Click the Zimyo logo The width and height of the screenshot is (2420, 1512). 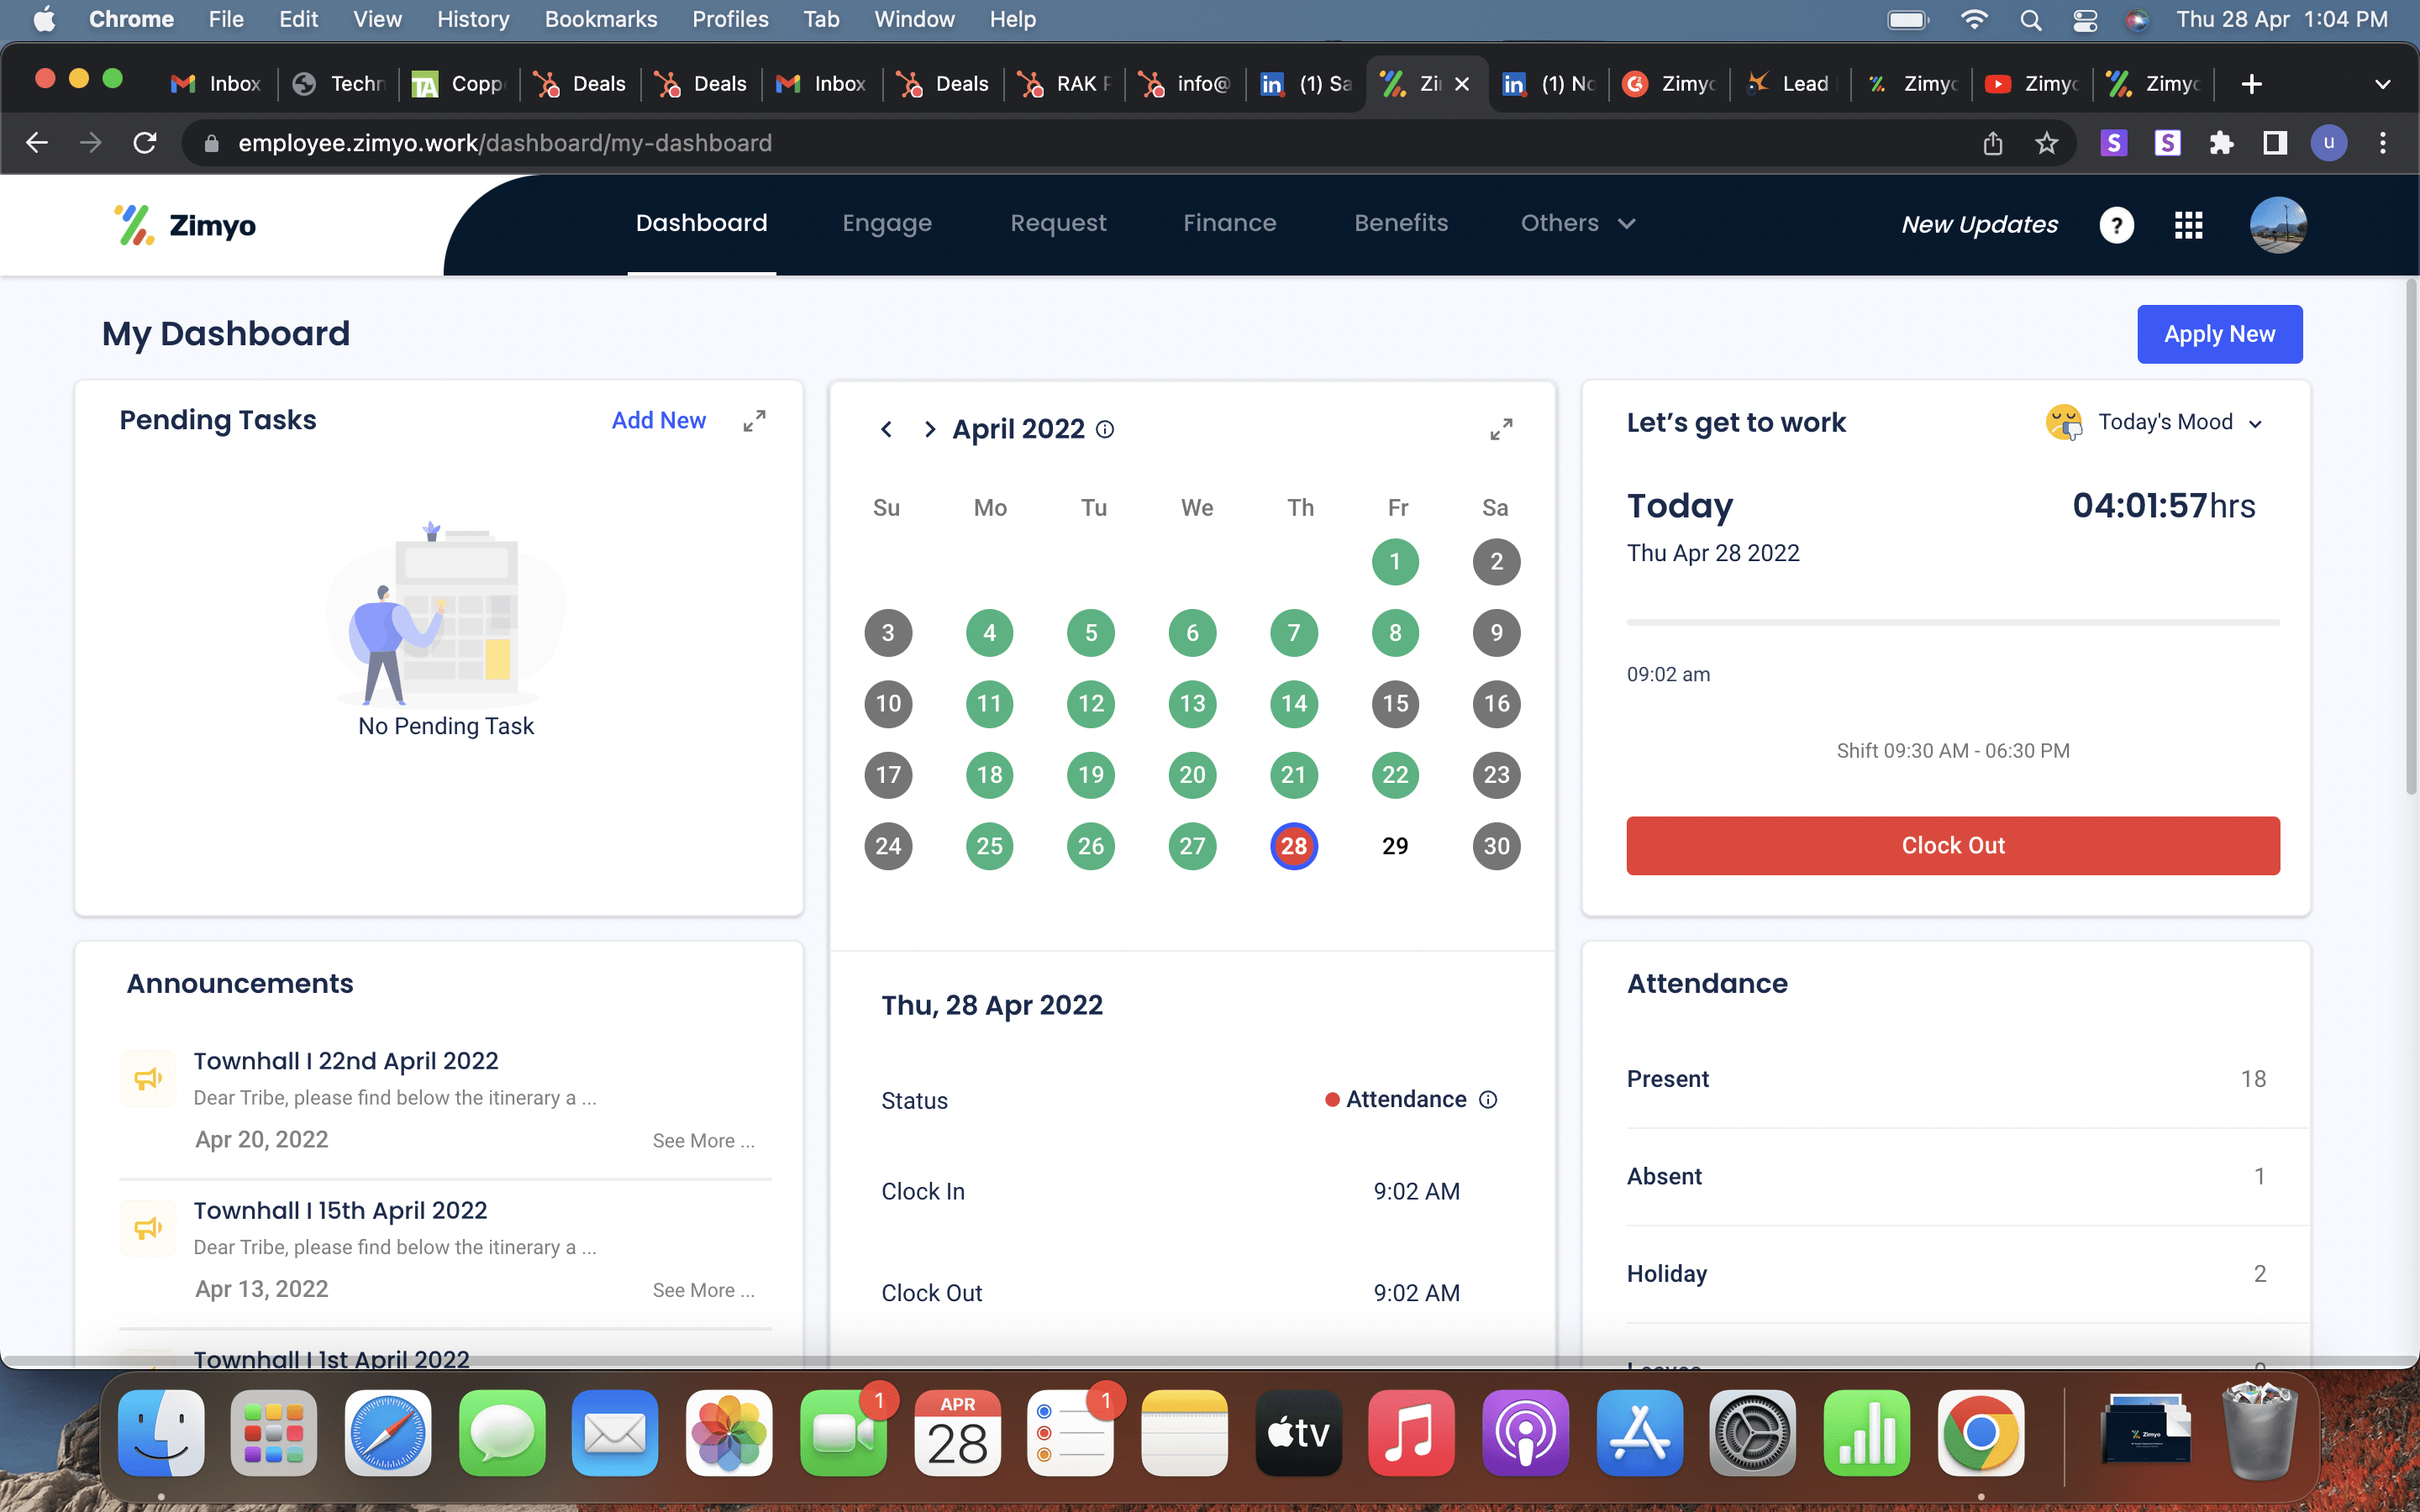[185, 225]
